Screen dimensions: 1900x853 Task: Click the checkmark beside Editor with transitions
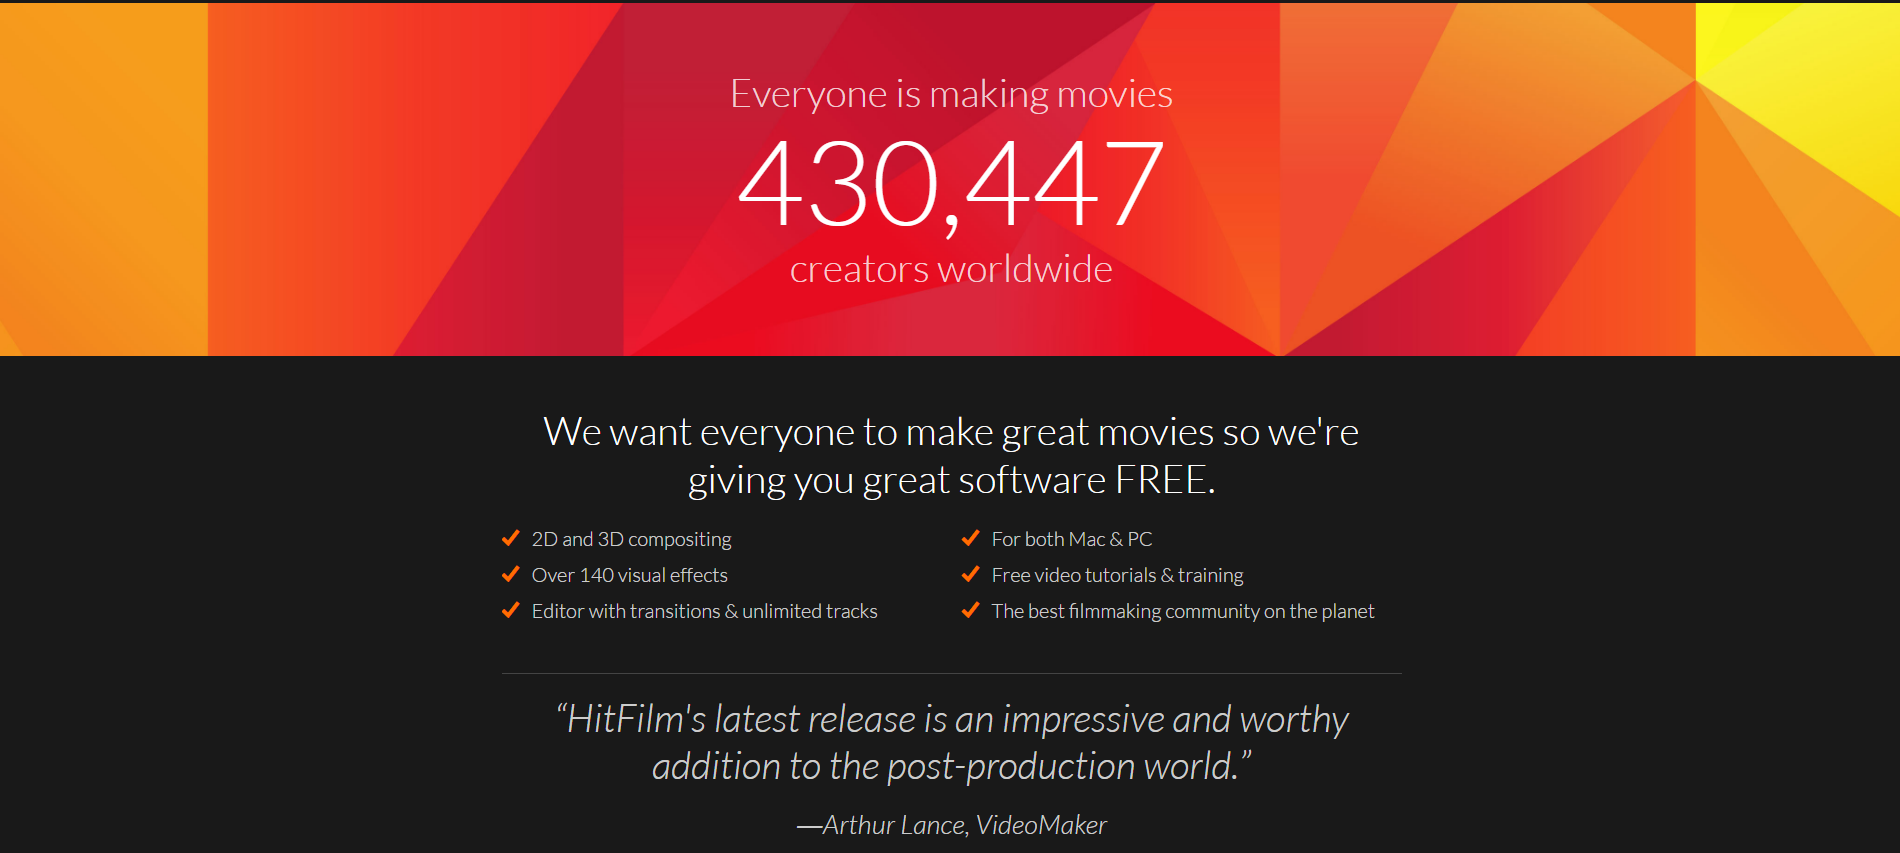tap(510, 610)
